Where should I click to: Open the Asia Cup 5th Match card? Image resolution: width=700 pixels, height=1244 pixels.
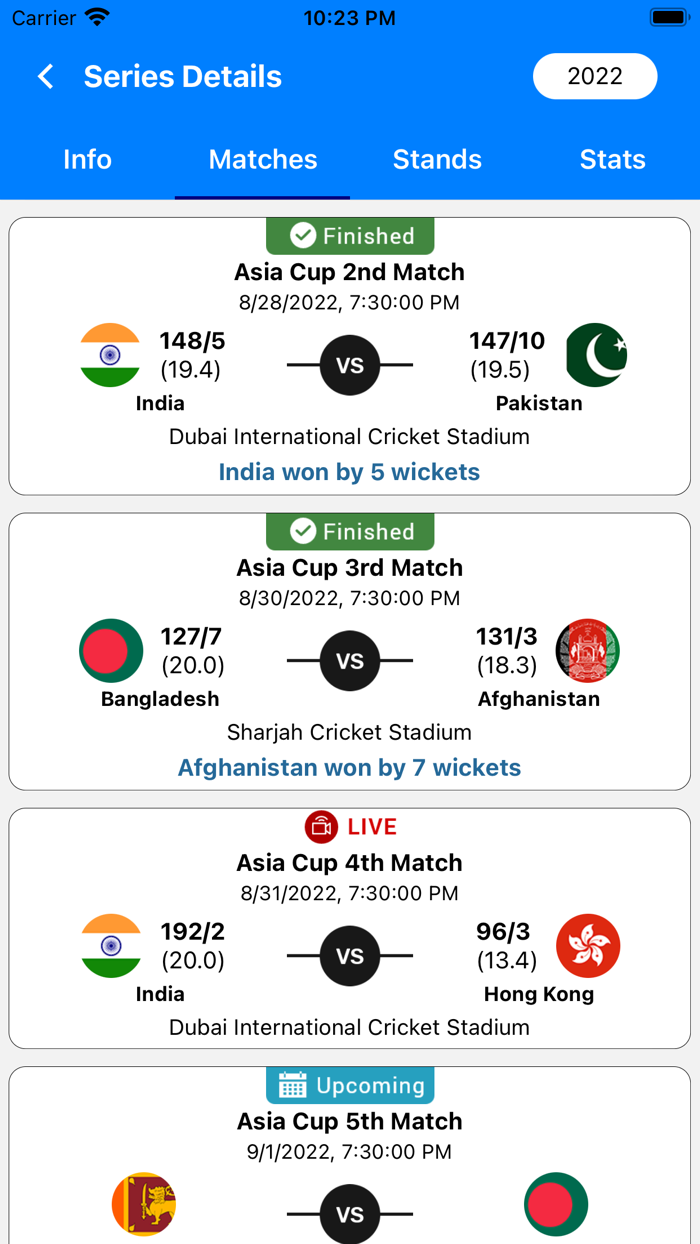(349, 1120)
